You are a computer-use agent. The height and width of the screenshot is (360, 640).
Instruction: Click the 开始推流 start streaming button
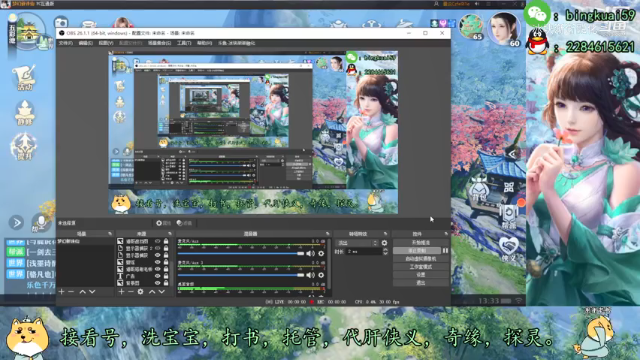[421, 243]
